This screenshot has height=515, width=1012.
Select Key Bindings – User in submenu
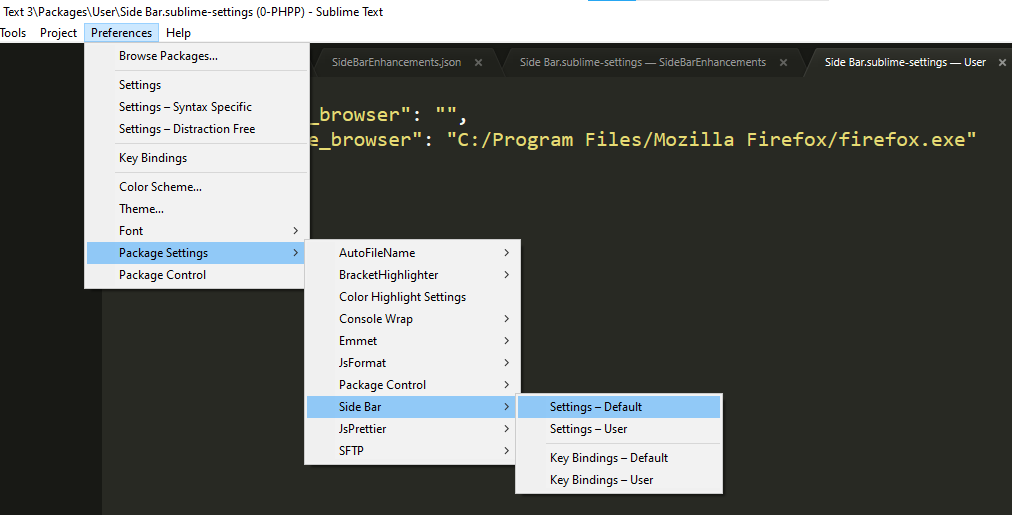coord(601,480)
